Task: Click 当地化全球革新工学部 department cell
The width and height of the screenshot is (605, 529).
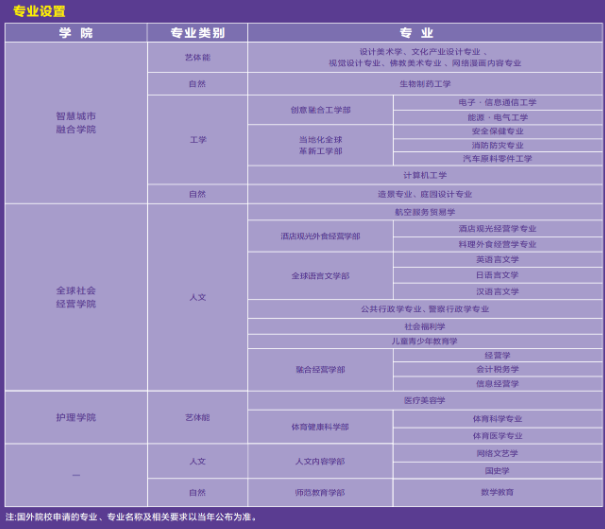Action: pyautogui.click(x=320, y=145)
